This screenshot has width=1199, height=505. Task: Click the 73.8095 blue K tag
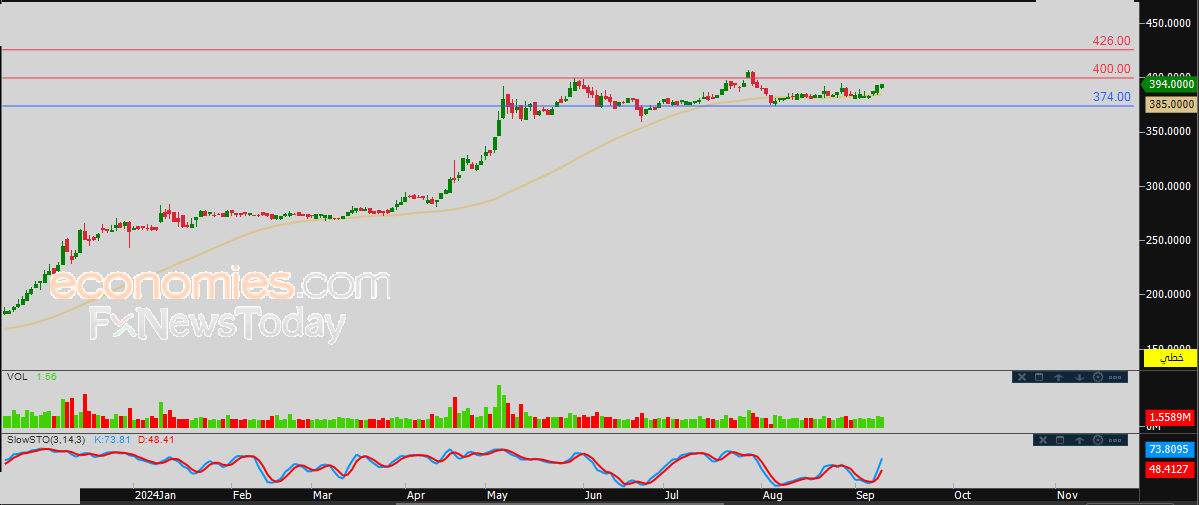(x=1170, y=449)
